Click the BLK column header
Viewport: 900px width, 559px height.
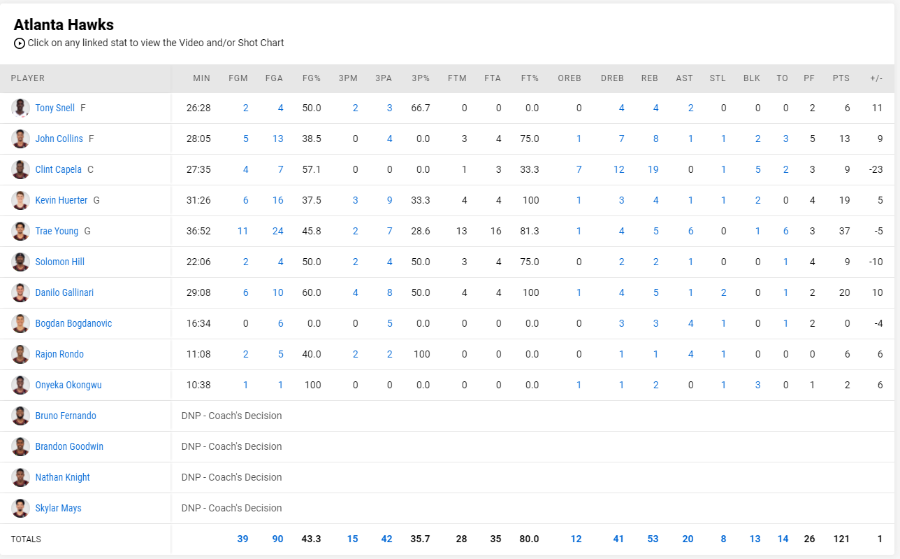tap(751, 78)
